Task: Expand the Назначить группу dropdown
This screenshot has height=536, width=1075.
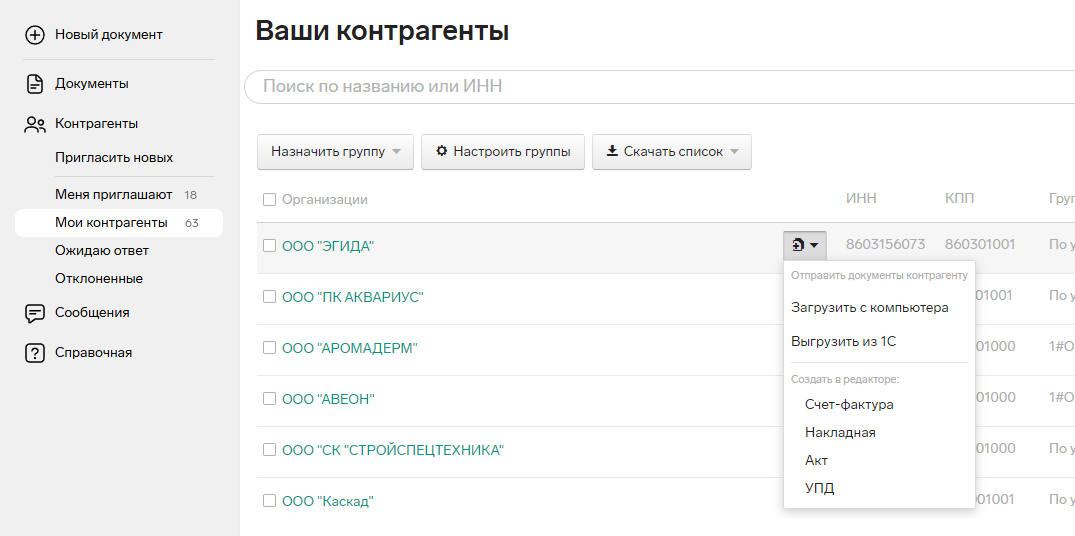Action: pos(397,152)
